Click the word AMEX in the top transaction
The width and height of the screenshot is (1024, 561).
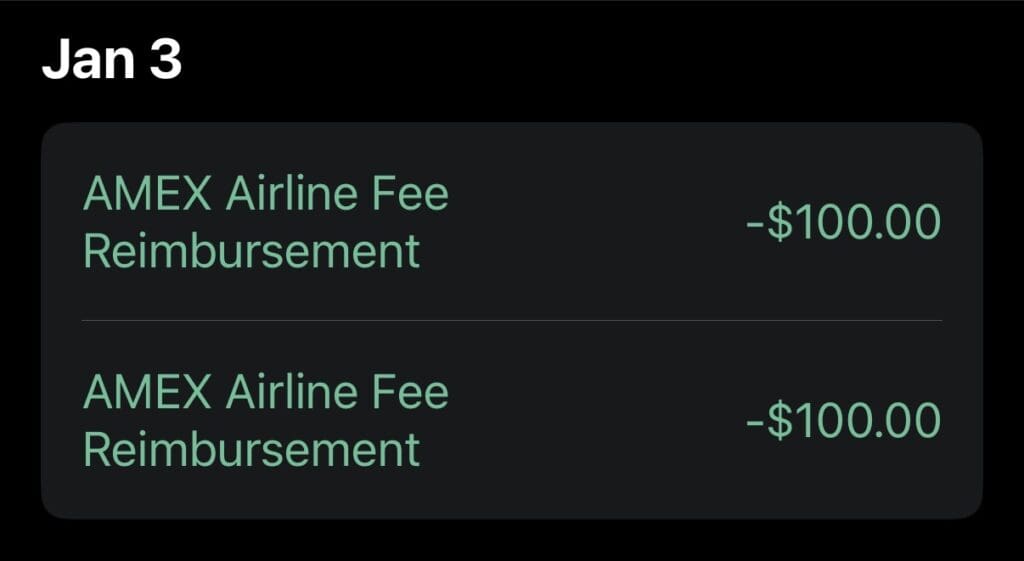147,194
